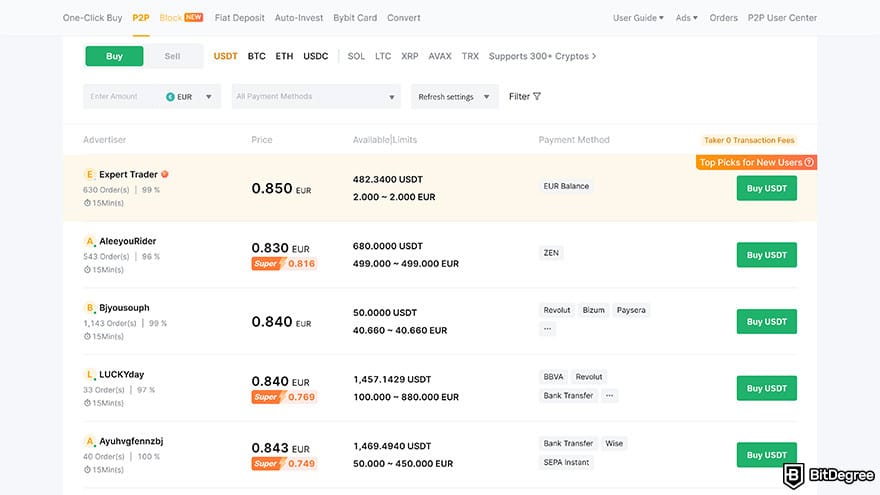Select ETH crypto tab

click(x=284, y=56)
